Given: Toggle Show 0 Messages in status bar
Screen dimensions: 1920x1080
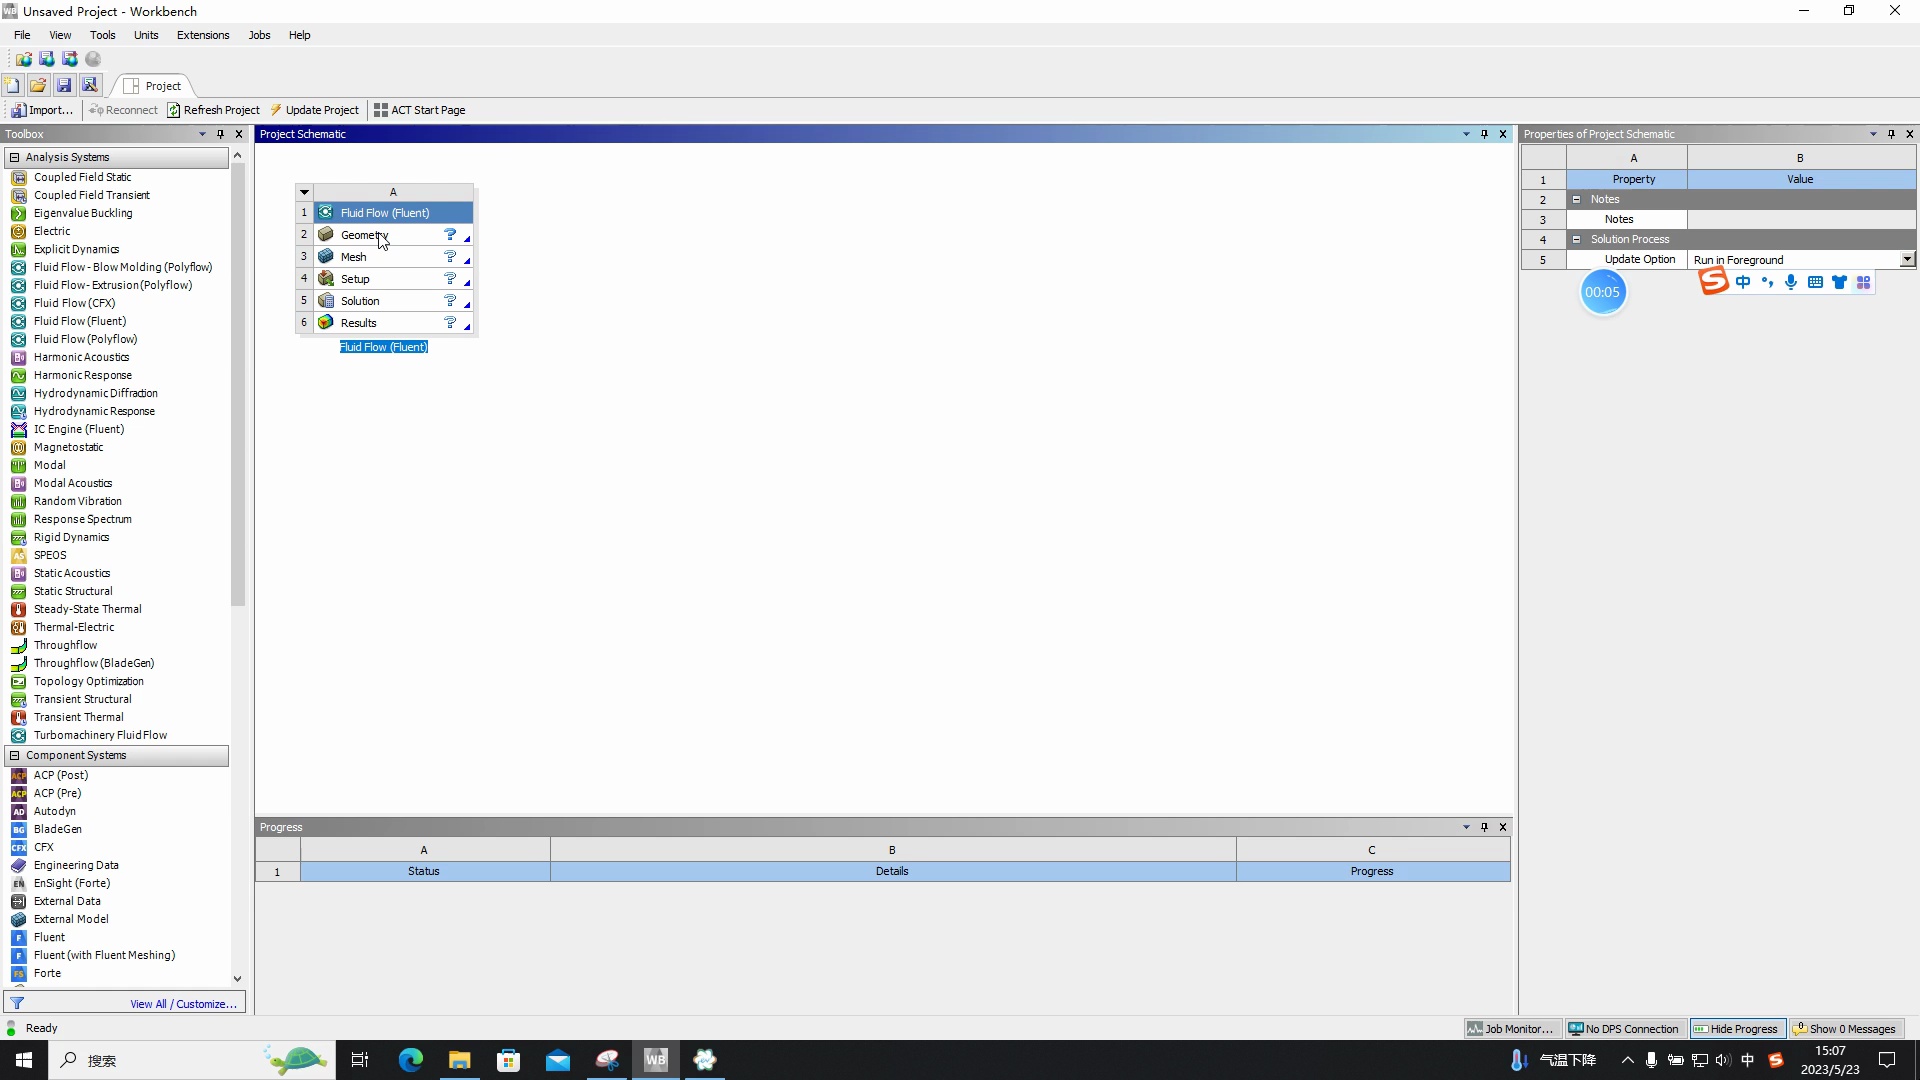Looking at the screenshot, I should point(1844,1029).
